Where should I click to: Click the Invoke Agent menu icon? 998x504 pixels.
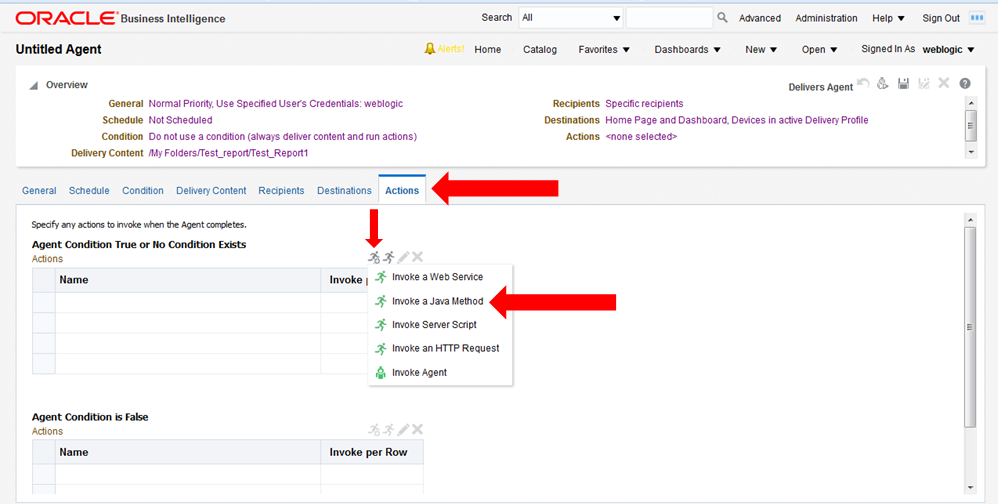(381, 372)
